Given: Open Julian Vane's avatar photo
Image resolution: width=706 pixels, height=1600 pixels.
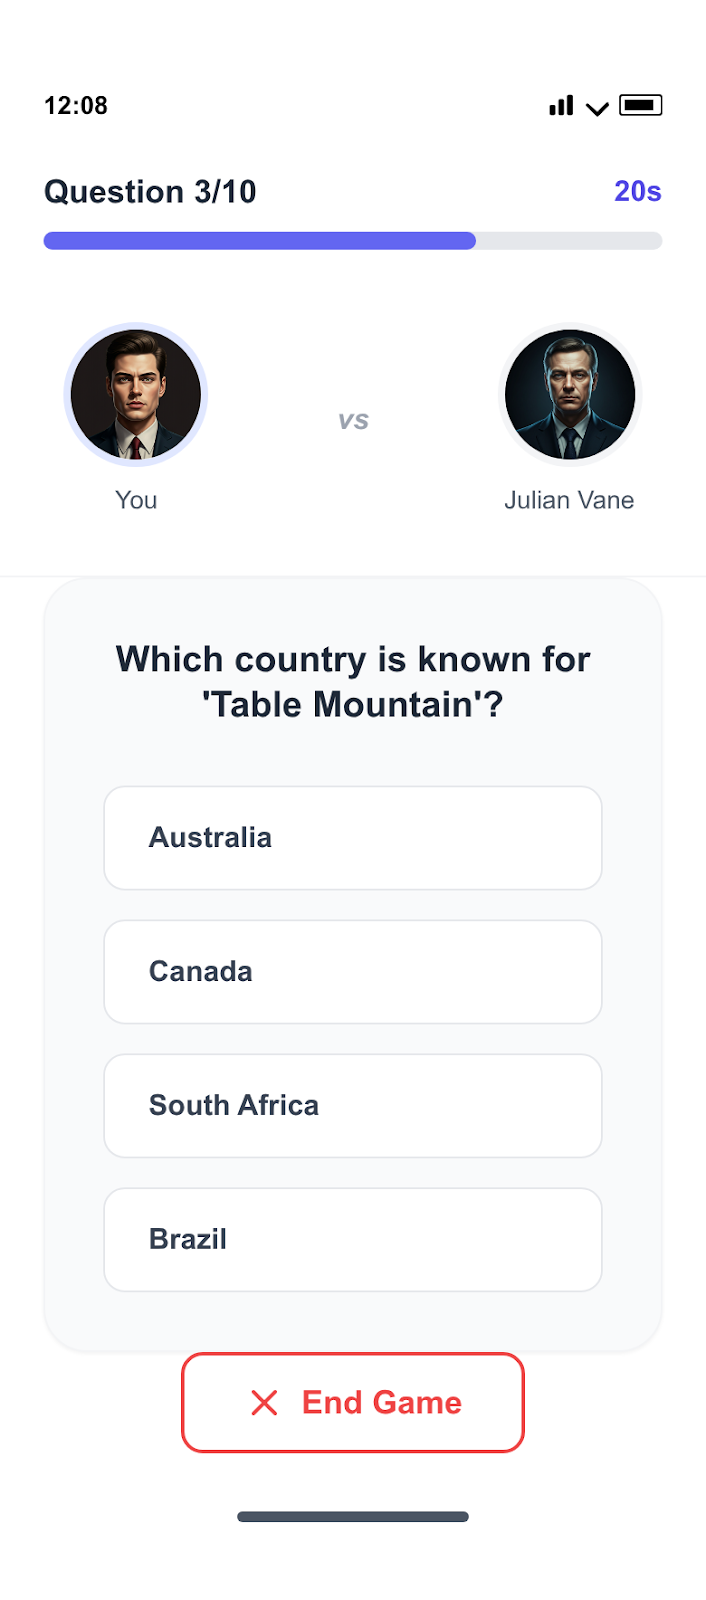Looking at the screenshot, I should (x=569, y=395).
